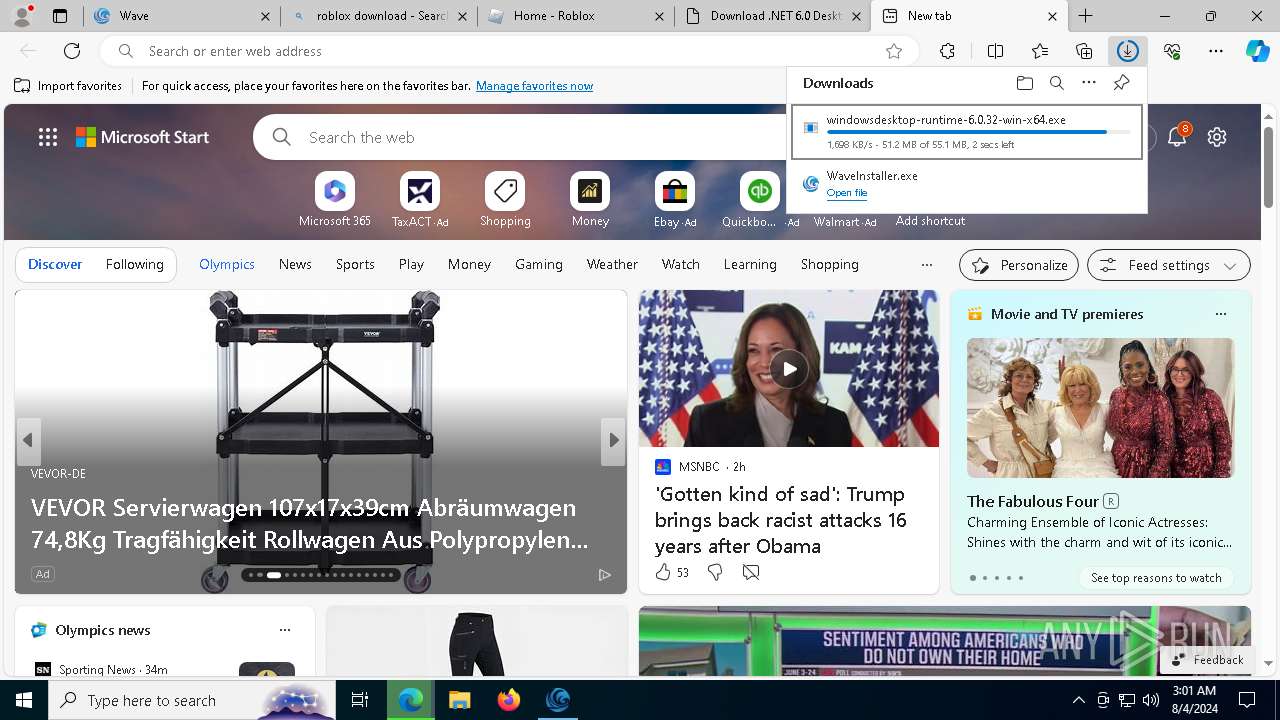This screenshot has width=1280, height=720.
Task: Dislike the Trump article
Action: (715, 572)
